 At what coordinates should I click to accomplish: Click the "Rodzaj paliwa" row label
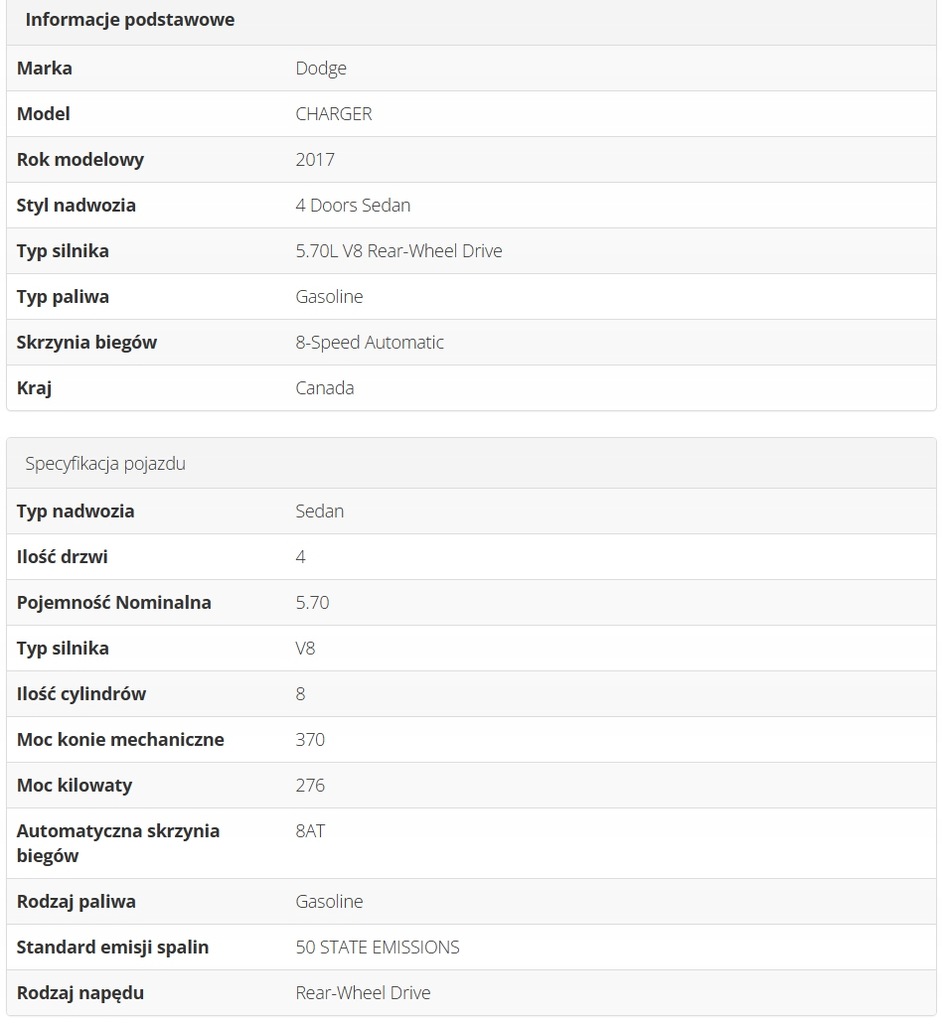76,902
